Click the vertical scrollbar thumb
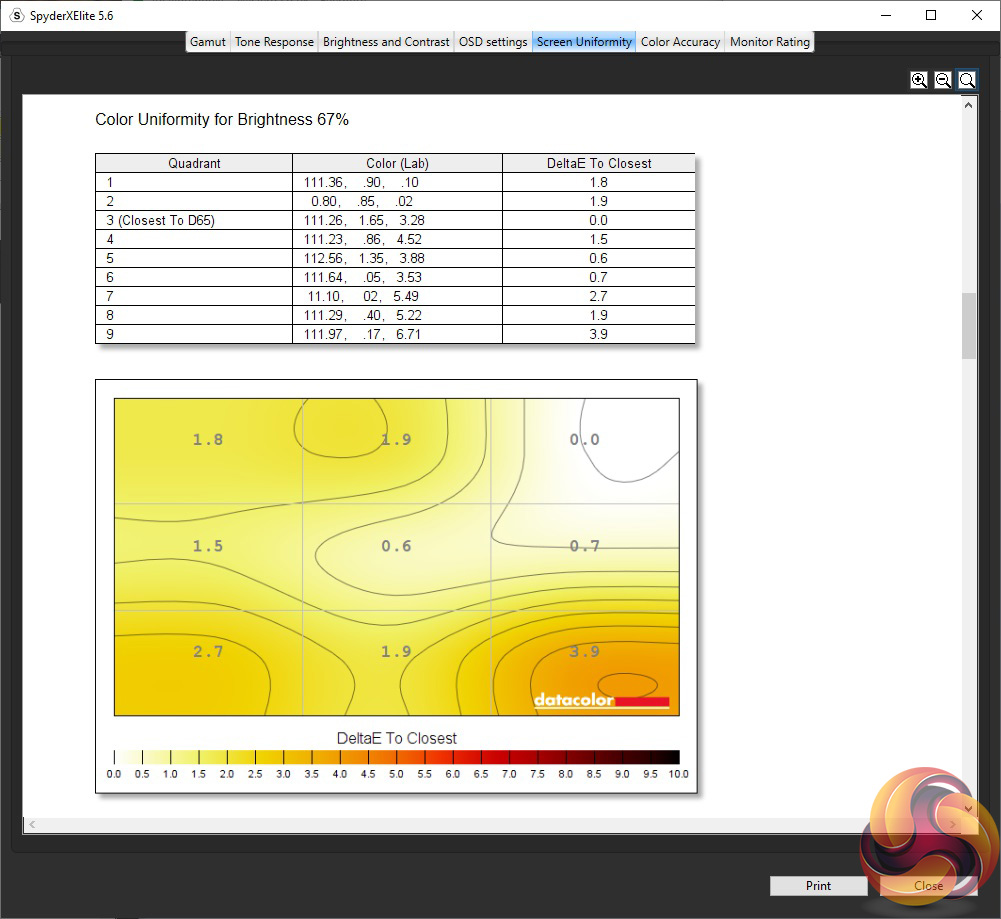Viewport: 1001px width, 919px height. coord(968,325)
